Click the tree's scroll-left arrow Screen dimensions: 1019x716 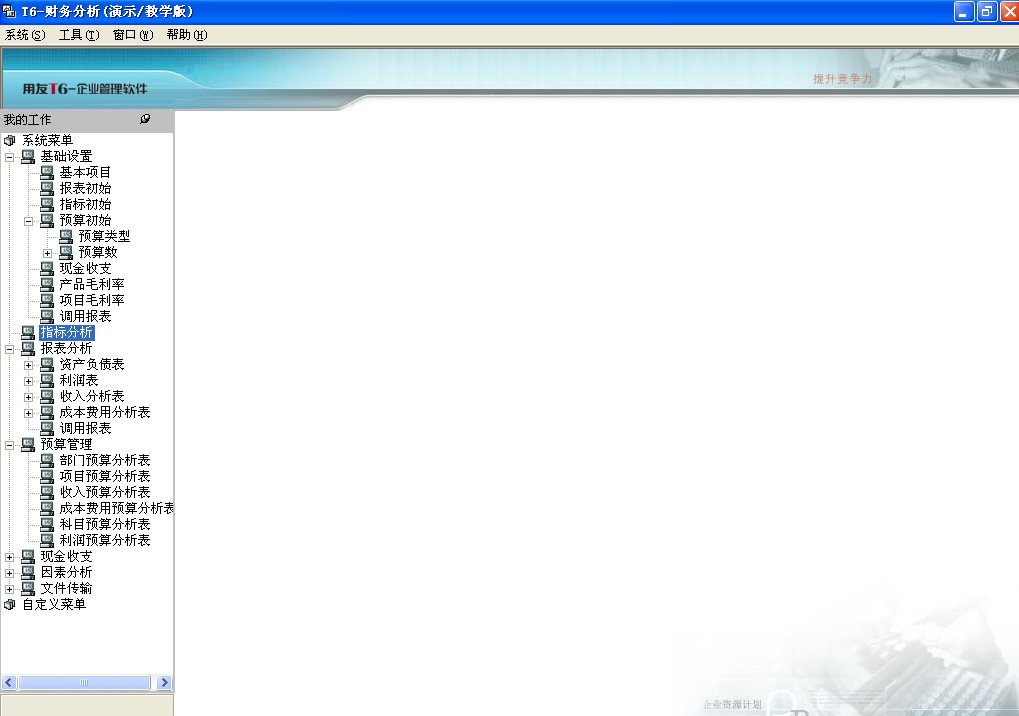(9, 682)
